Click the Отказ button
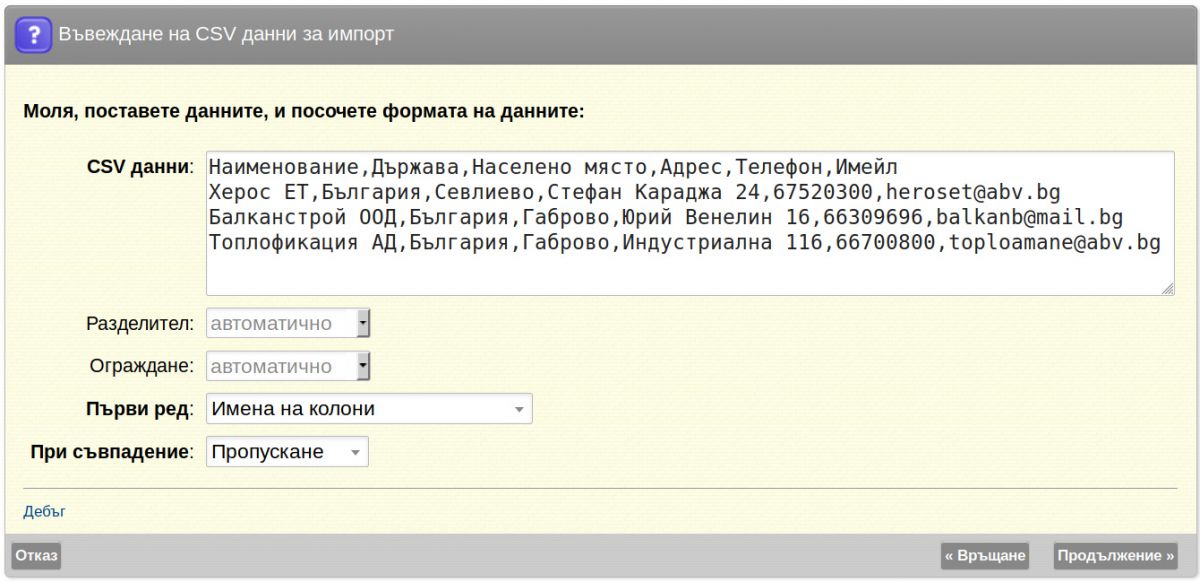Viewport: 1200px width, 582px height. [36, 555]
